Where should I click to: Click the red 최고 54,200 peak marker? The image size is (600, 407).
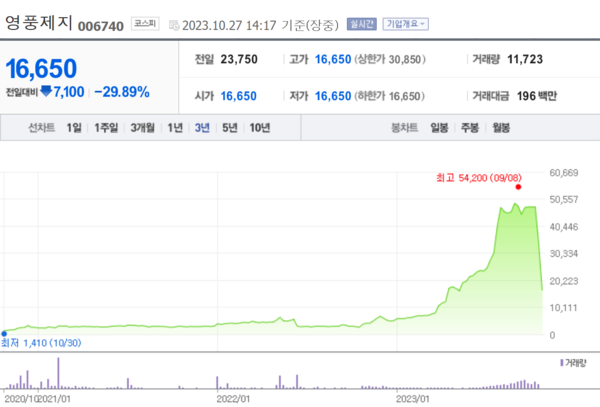[518, 187]
